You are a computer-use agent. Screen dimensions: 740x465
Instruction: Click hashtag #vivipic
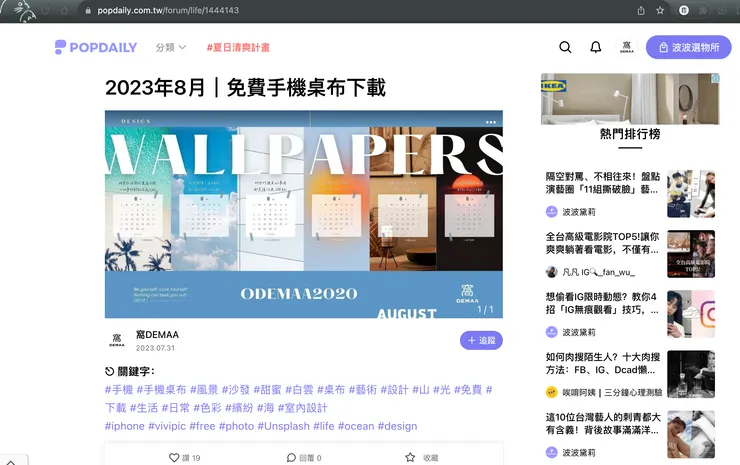coord(167,426)
